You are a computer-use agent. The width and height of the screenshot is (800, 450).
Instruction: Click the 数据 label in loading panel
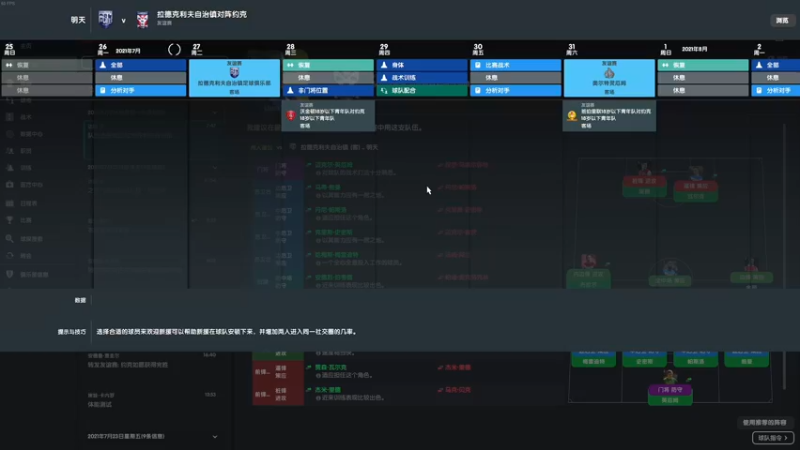pyautogui.click(x=80, y=300)
